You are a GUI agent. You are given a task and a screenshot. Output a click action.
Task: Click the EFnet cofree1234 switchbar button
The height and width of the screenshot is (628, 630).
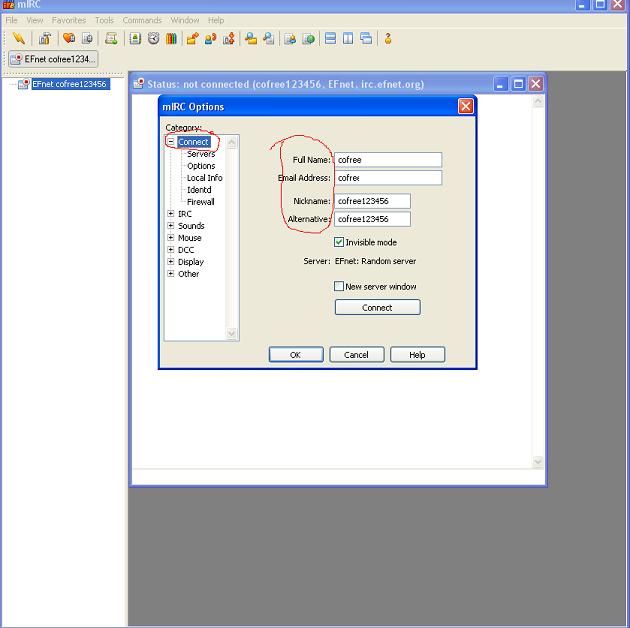53,59
